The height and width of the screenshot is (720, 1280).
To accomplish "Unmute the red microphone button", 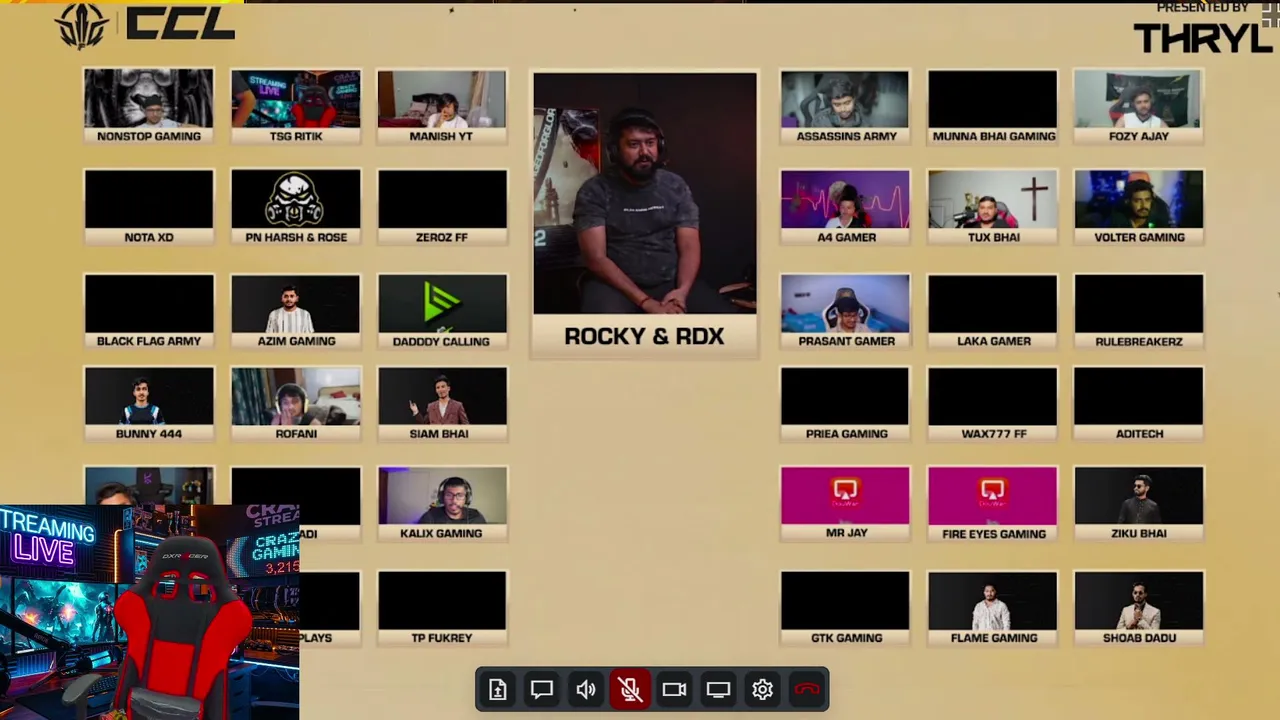I will [630, 690].
